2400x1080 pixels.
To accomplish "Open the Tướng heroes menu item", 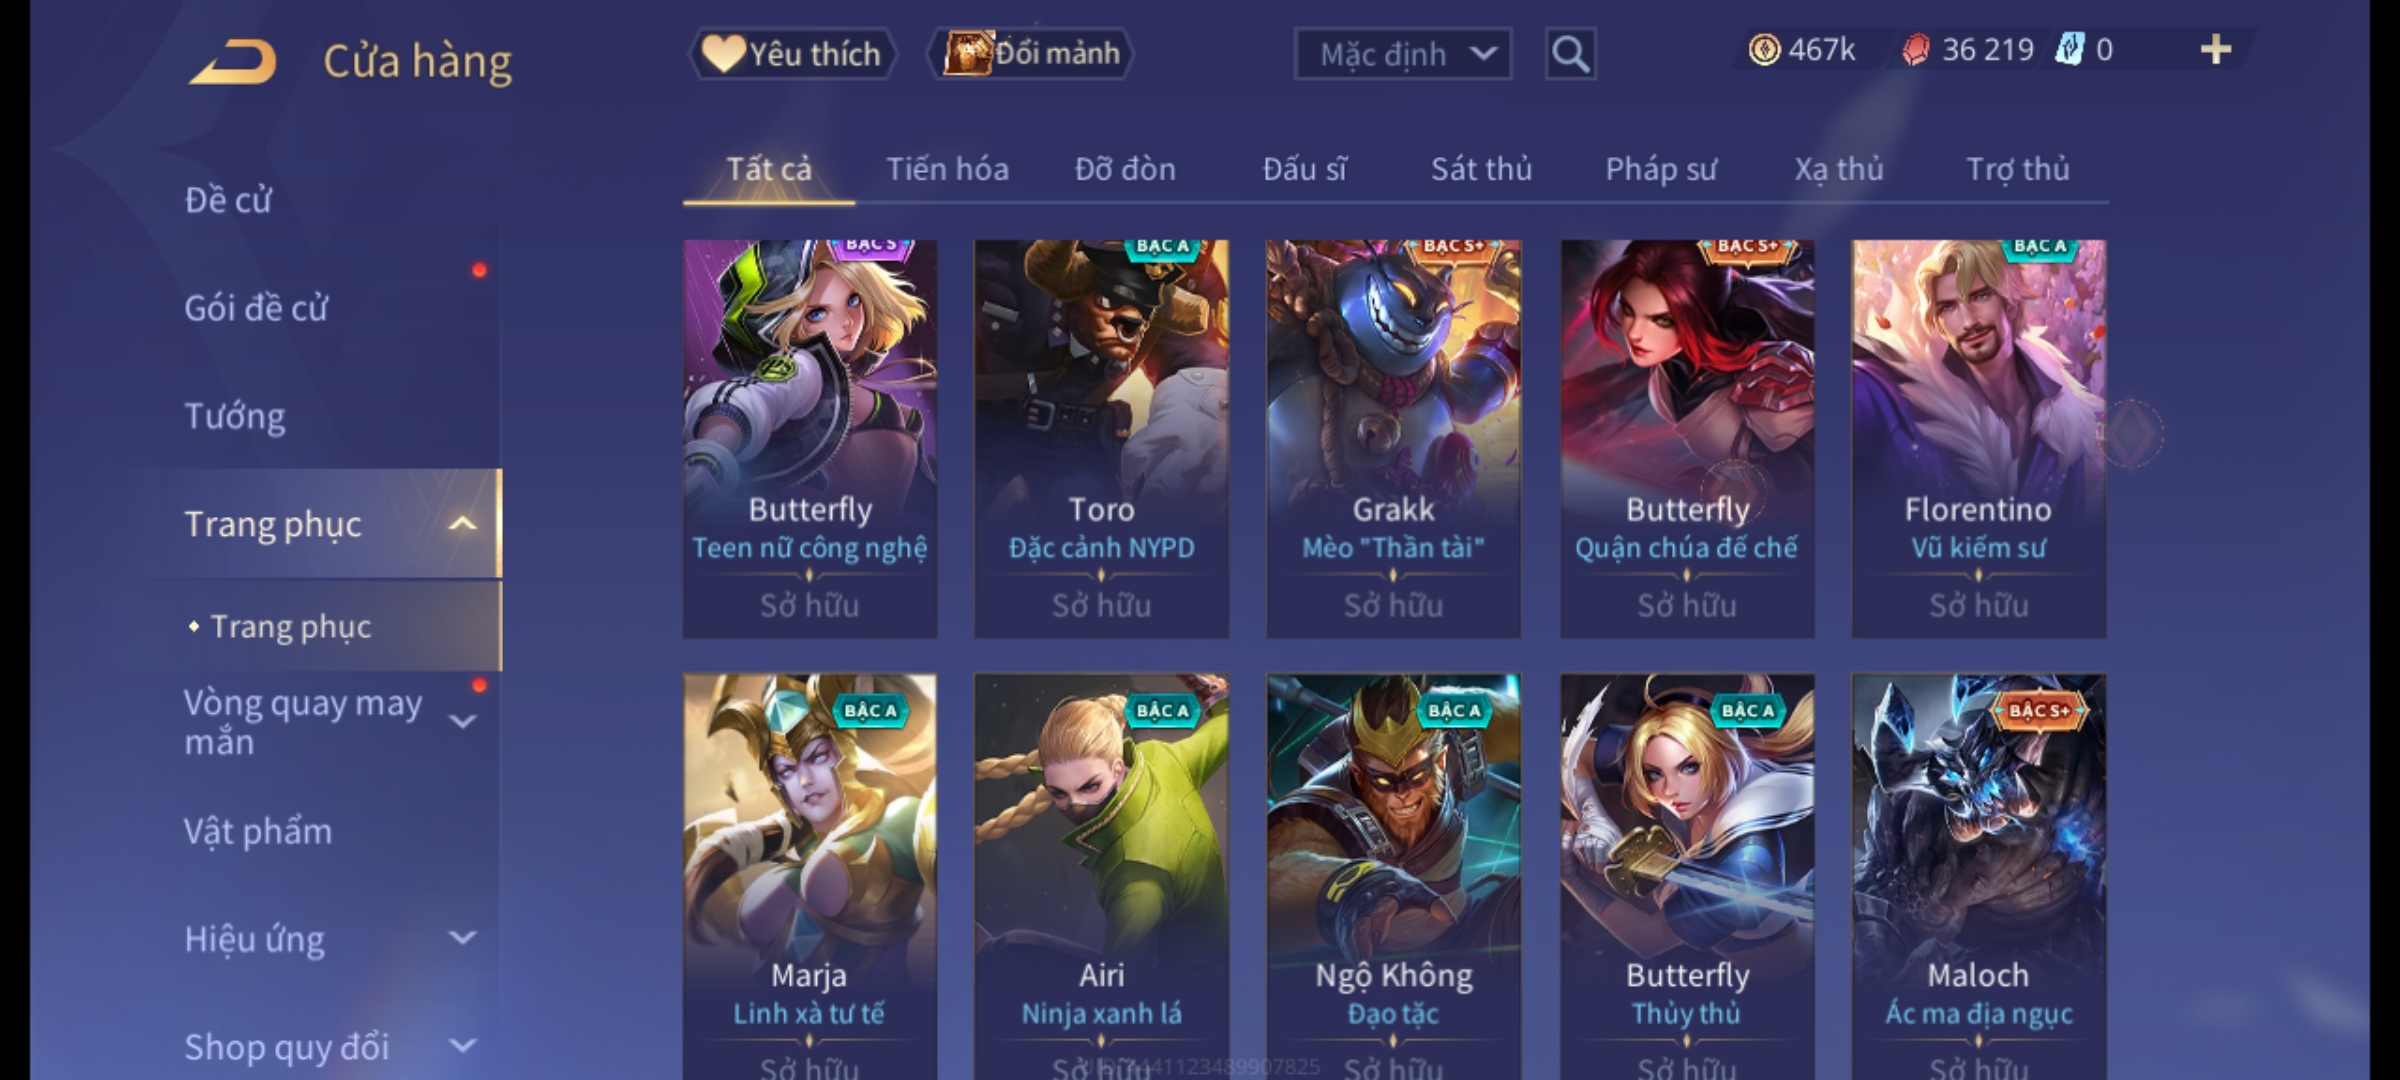I will [235, 416].
